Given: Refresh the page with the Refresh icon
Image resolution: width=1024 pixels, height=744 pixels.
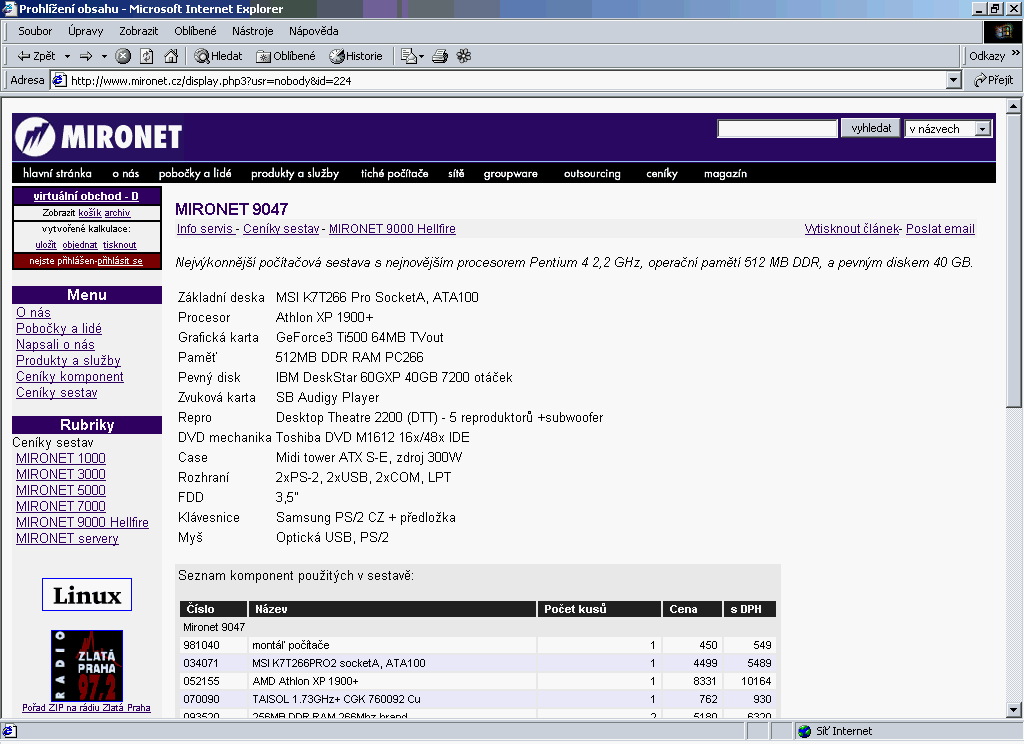Looking at the screenshot, I should point(147,56).
